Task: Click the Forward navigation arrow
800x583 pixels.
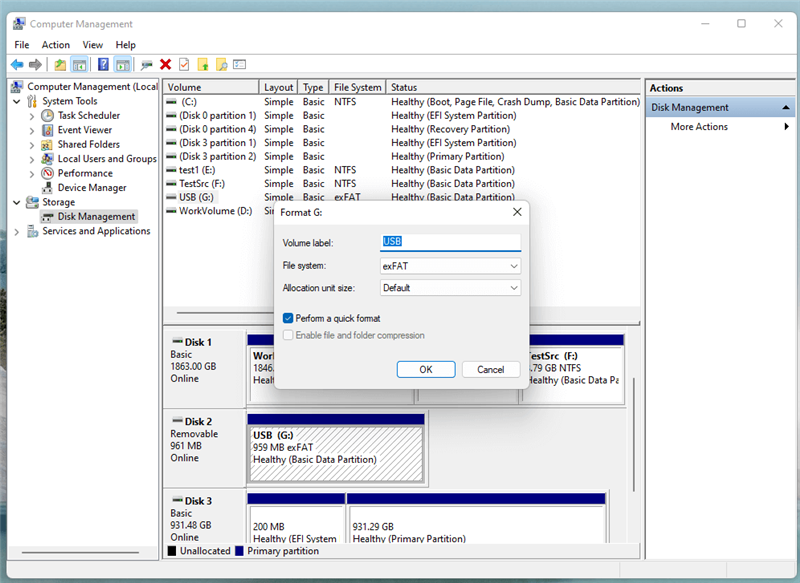Action: pyautogui.click(x=35, y=64)
